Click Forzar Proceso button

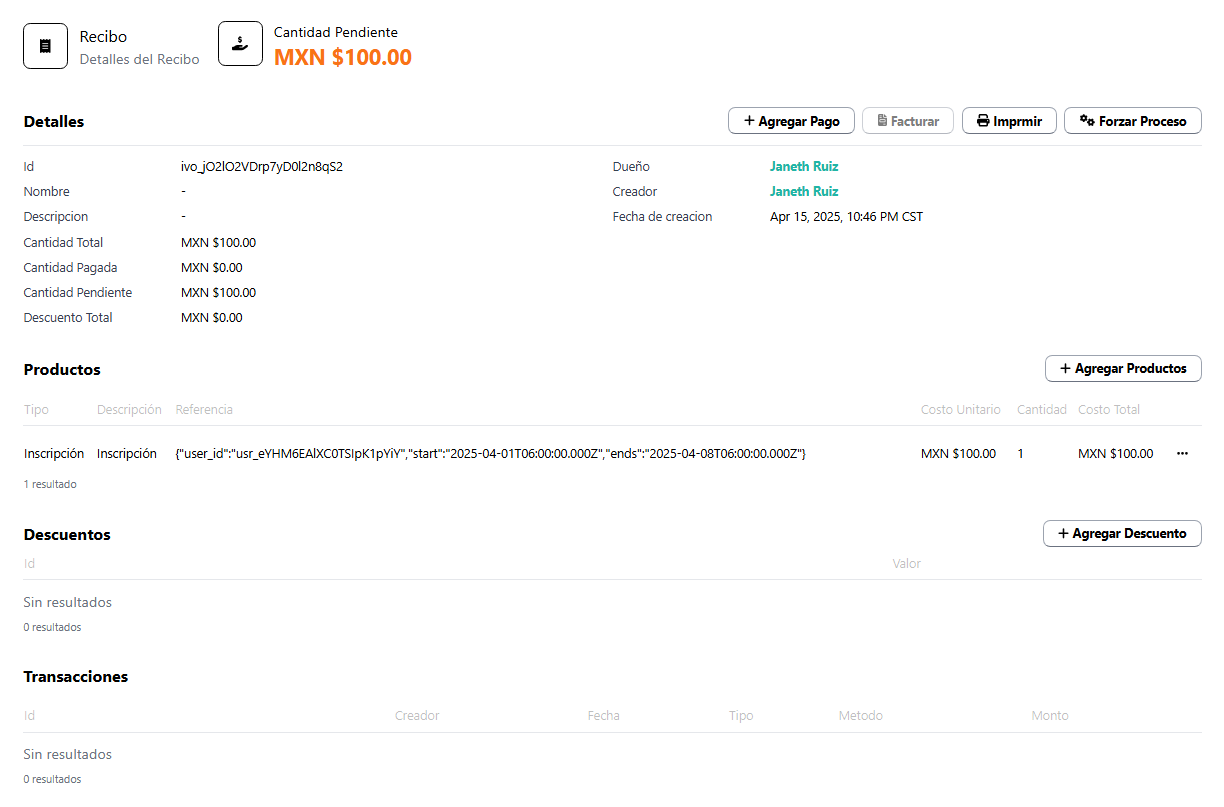pyautogui.click(x=1132, y=121)
